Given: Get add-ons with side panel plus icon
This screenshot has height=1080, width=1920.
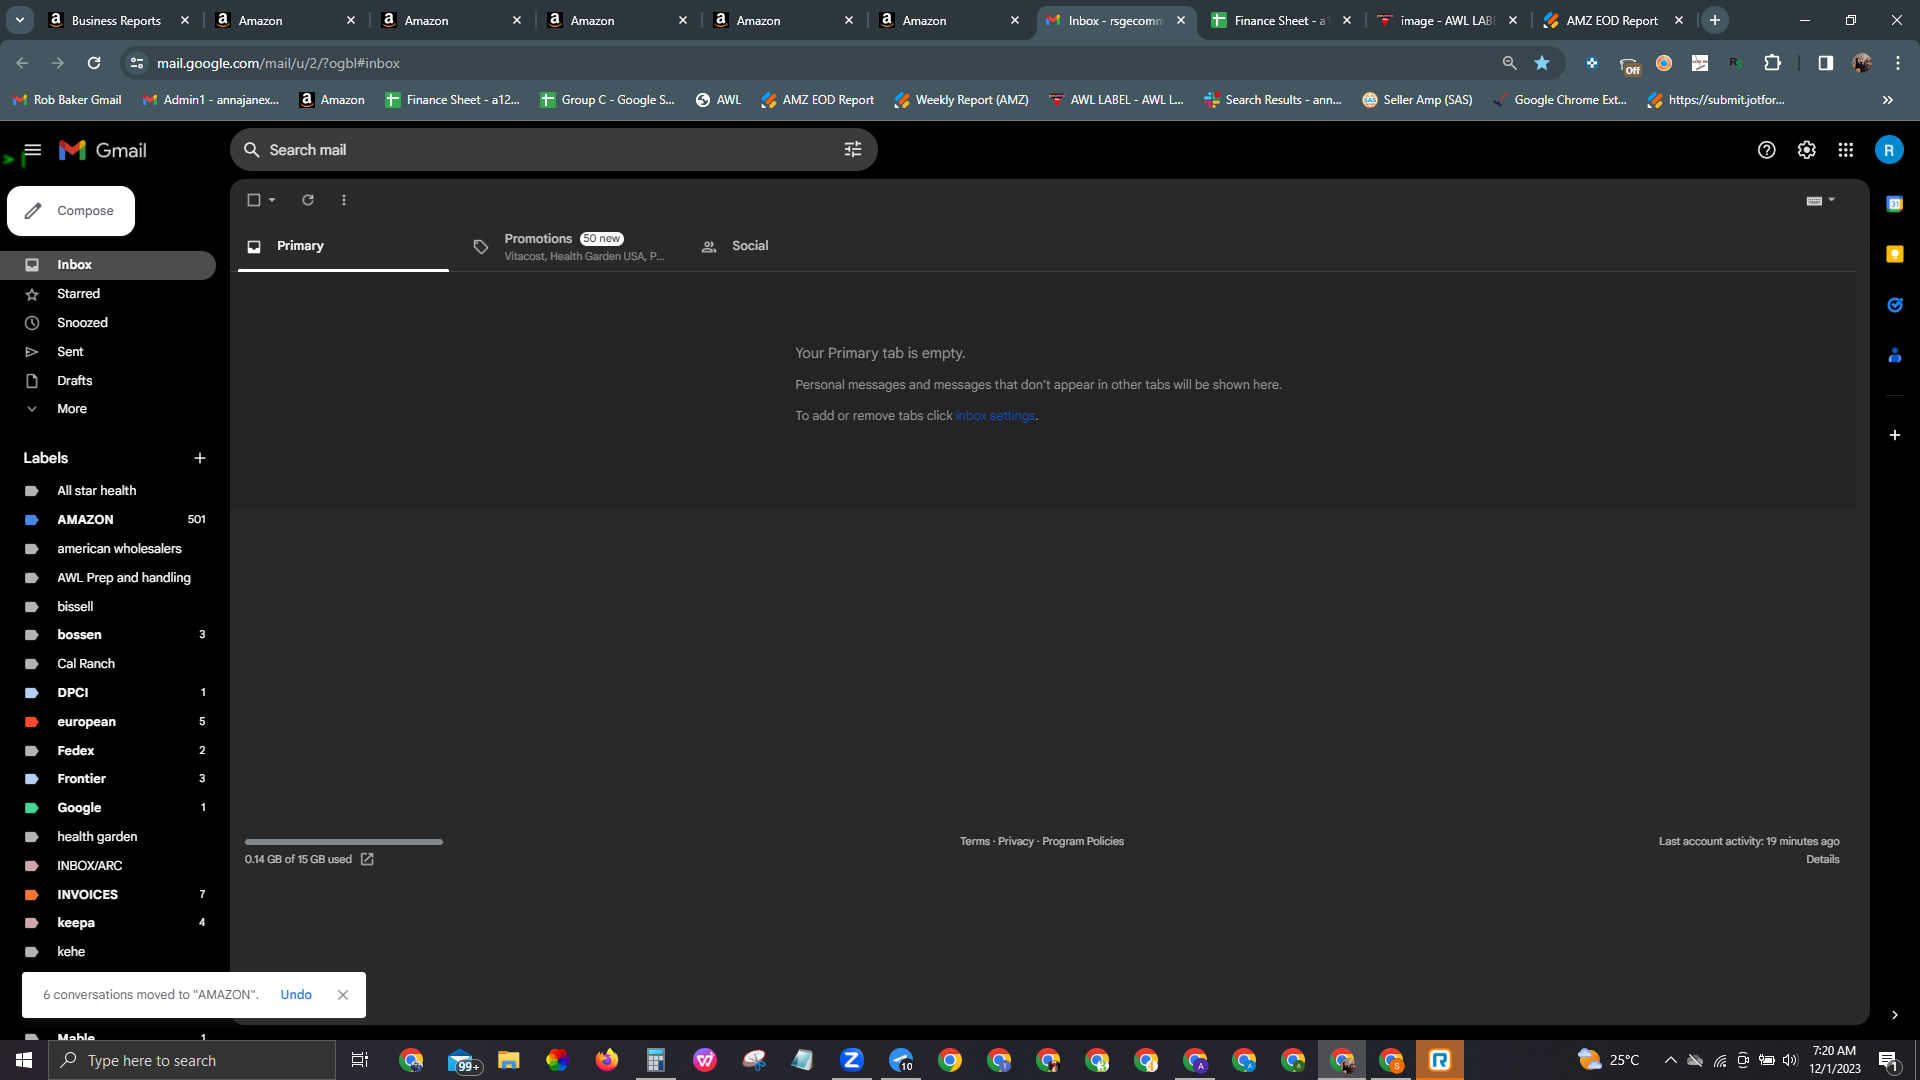Looking at the screenshot, I should pyautogui.click(x=1895, y=435).
